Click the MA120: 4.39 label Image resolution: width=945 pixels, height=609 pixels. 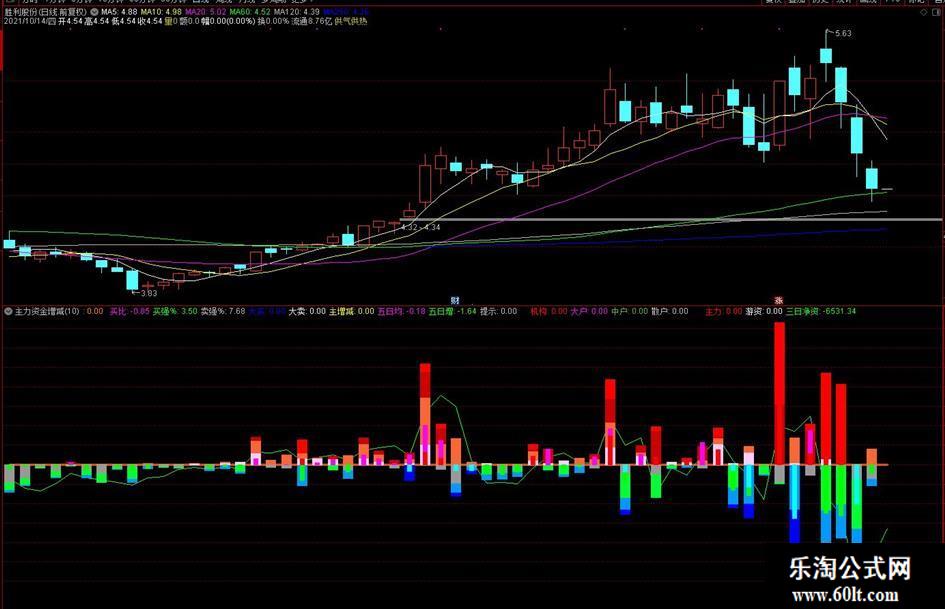(297, 12)
